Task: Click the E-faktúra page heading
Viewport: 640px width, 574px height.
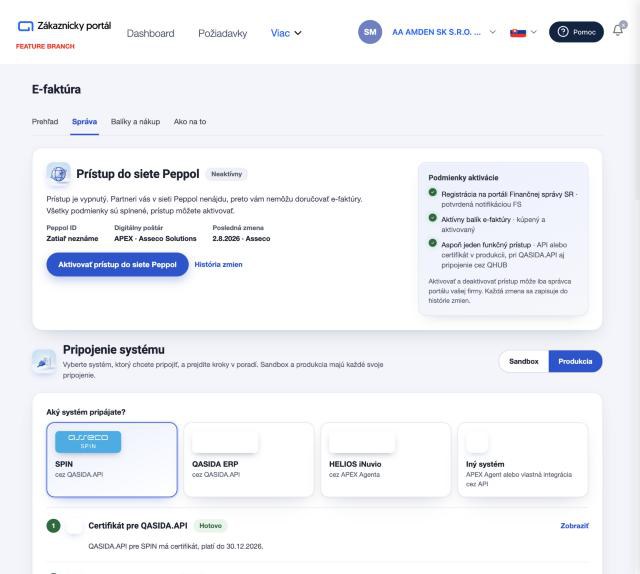Action: click(56, 89)
